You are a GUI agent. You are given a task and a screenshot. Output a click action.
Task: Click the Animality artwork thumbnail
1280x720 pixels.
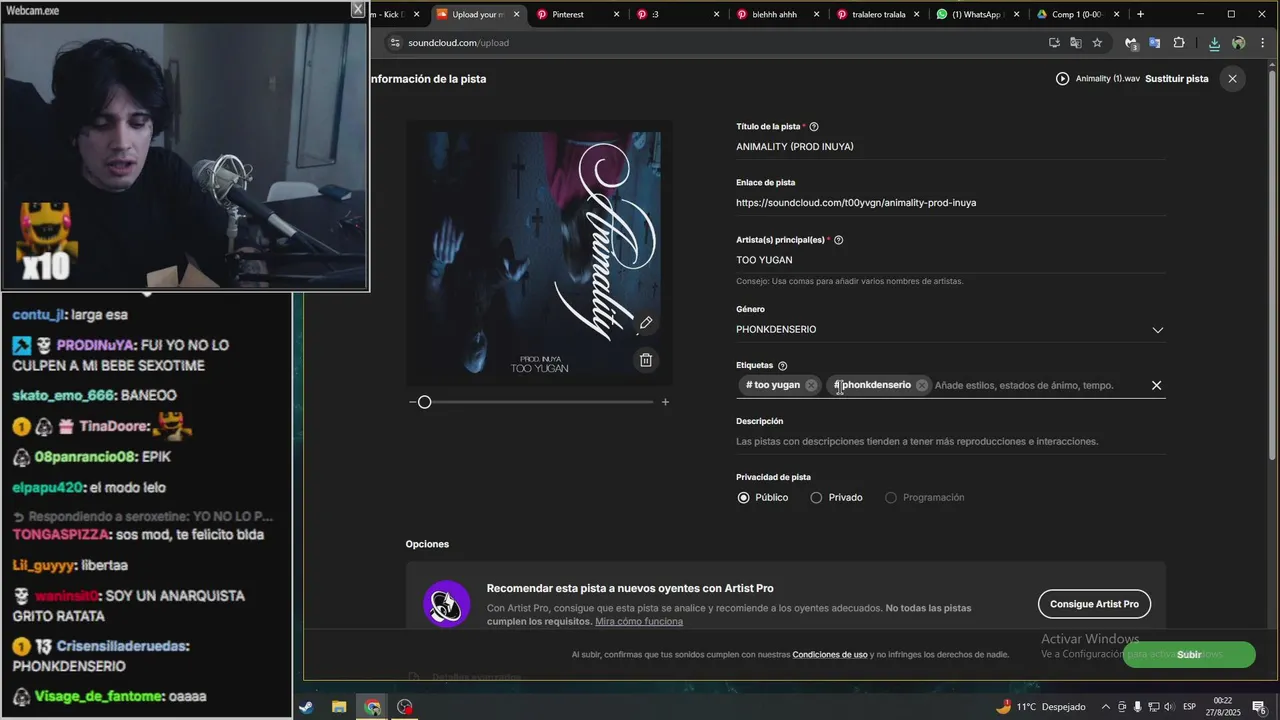click(539, 254)
